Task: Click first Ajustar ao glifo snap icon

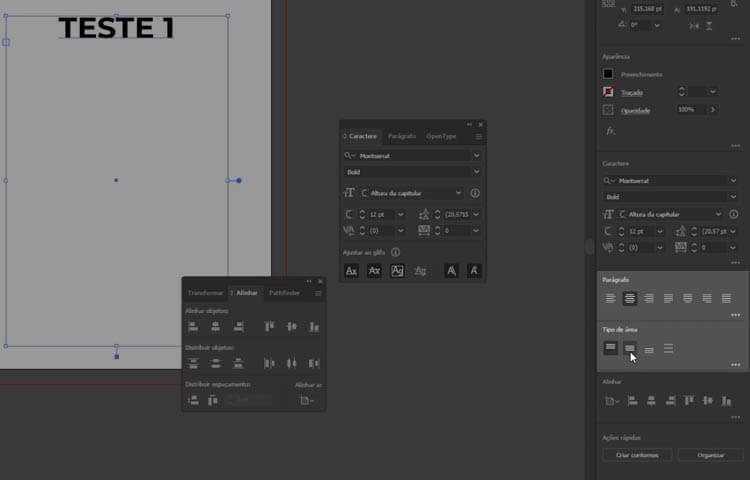Action: (x=351, y=271)
